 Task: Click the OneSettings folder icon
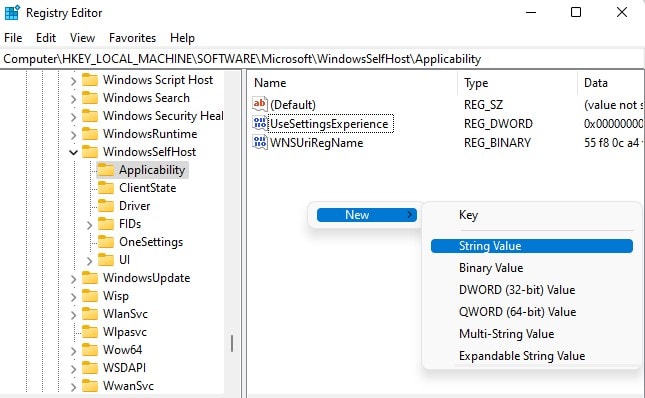pos(106,242)
